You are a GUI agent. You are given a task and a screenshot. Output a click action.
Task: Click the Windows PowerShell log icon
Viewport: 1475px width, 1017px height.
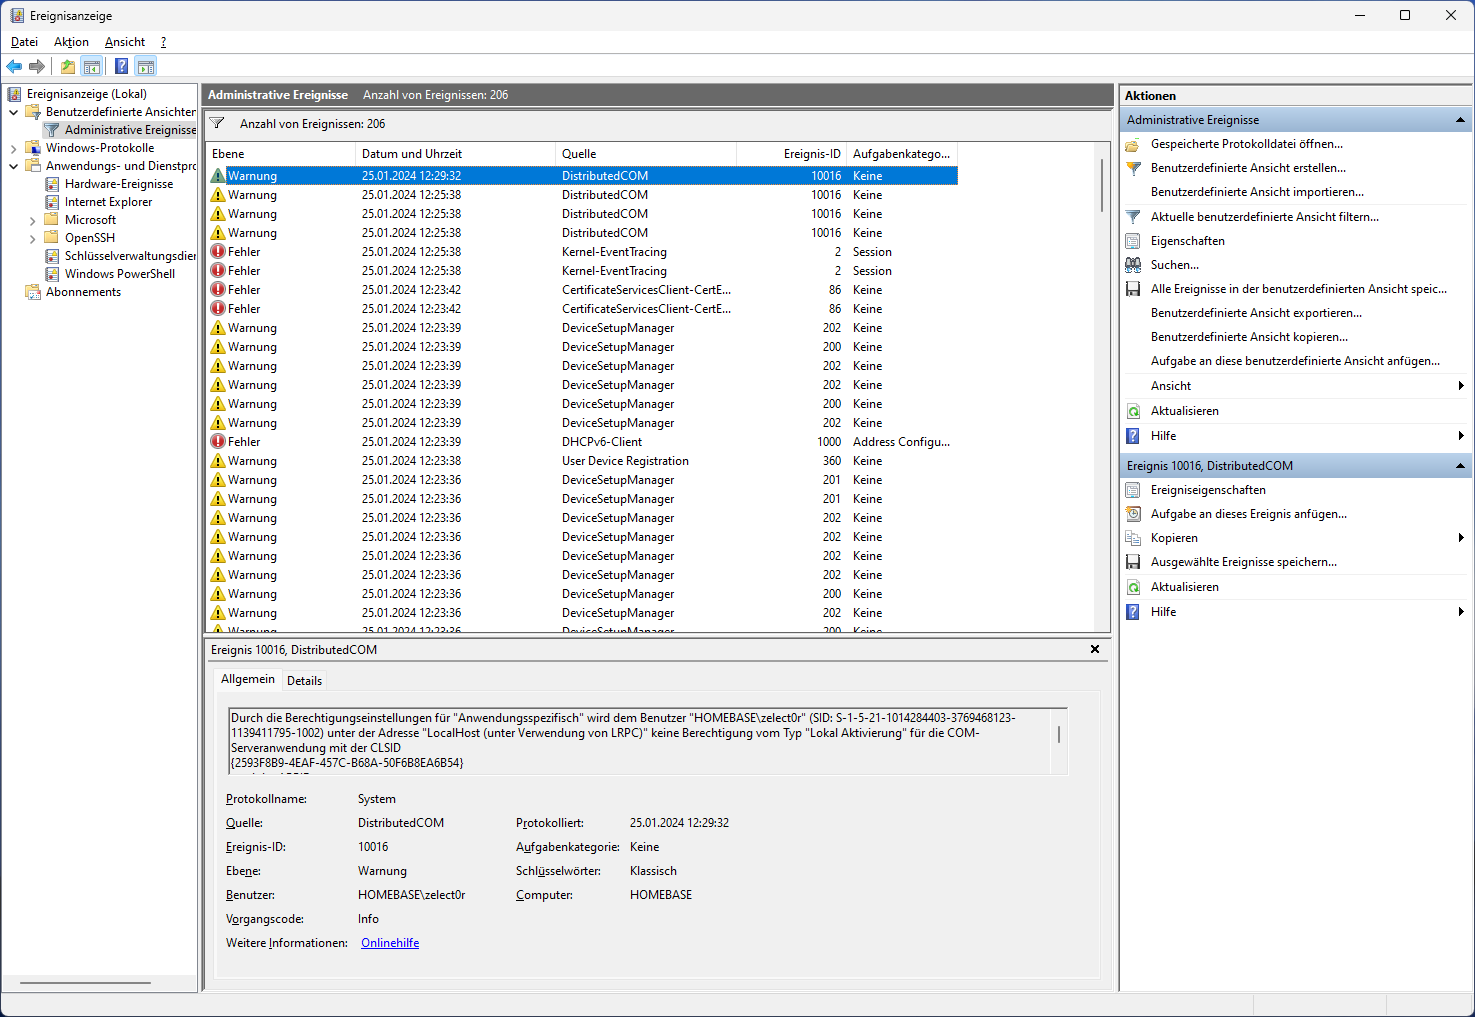pos(52,274)
